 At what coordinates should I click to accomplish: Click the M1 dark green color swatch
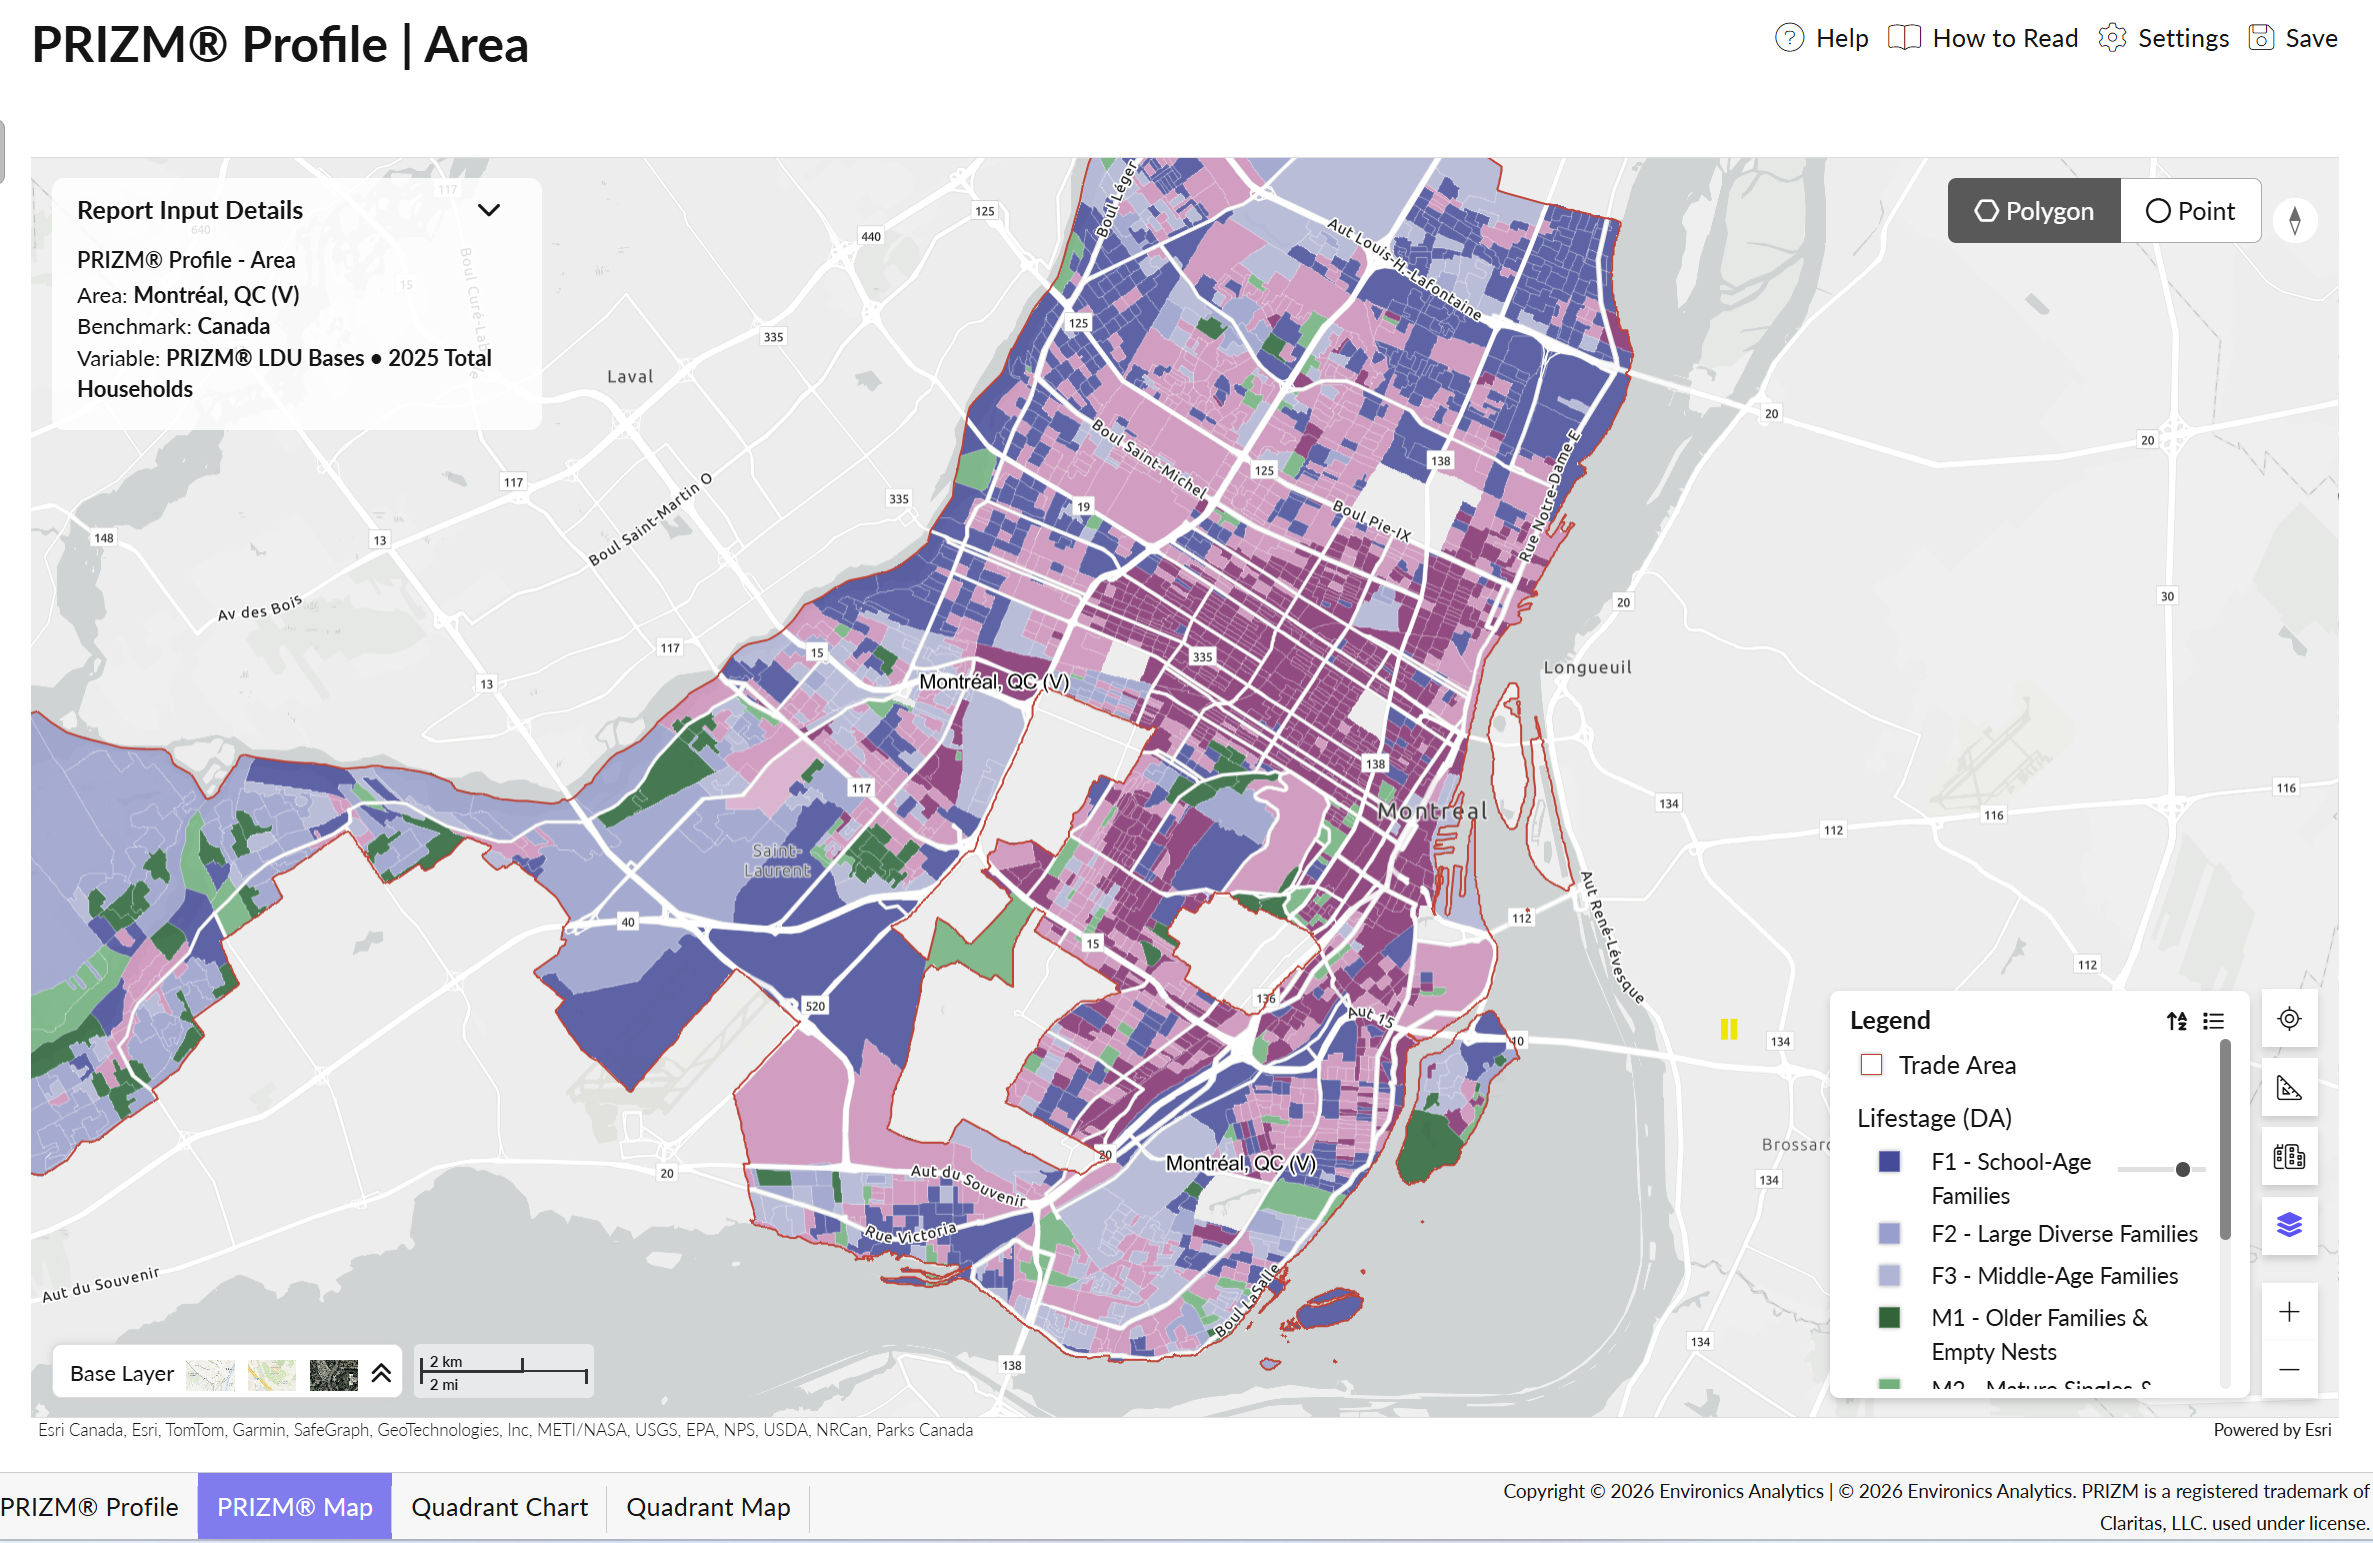point(1889,1318)
